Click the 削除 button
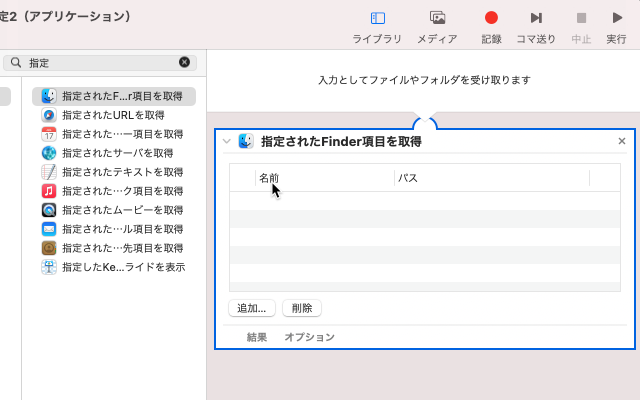The height and width of the screenshot is (400, 640). click(302, 308)
